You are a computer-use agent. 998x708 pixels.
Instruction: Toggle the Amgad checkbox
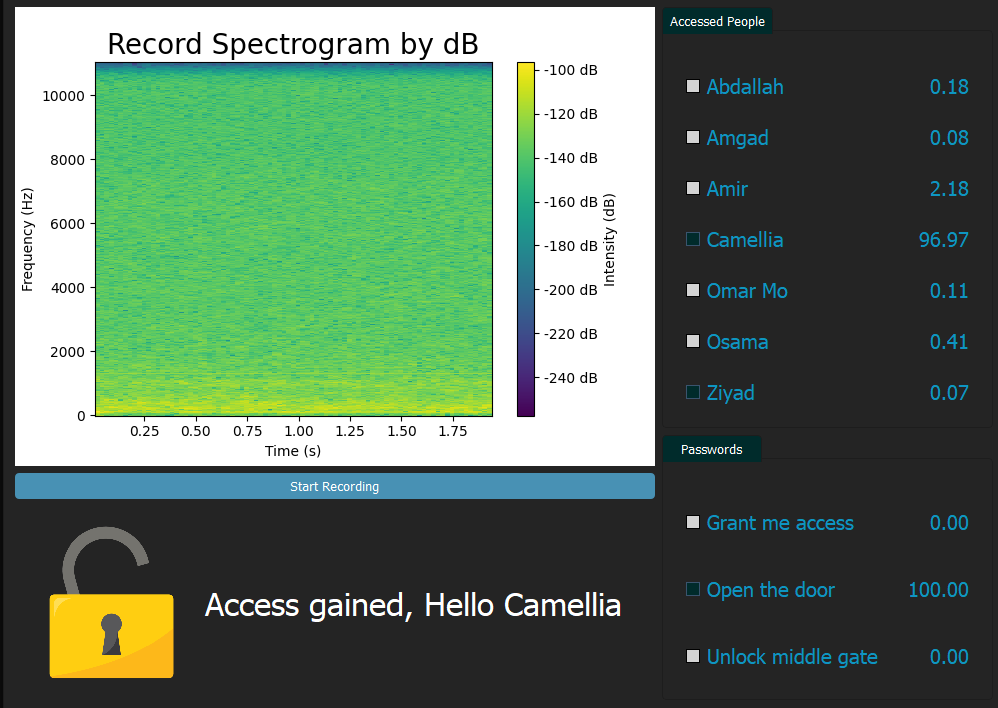[693, 138]
